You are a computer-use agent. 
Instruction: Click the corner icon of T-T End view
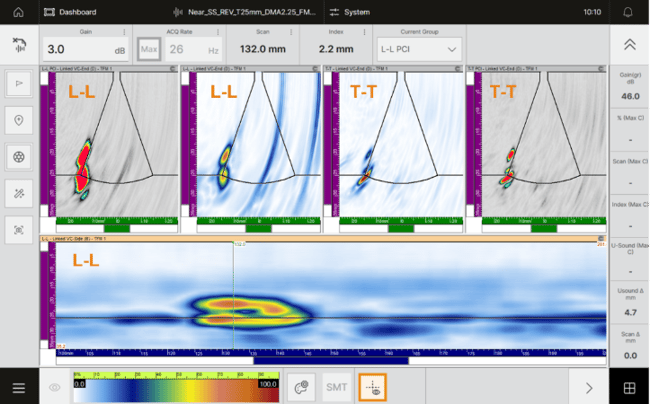tap(458, 69)
